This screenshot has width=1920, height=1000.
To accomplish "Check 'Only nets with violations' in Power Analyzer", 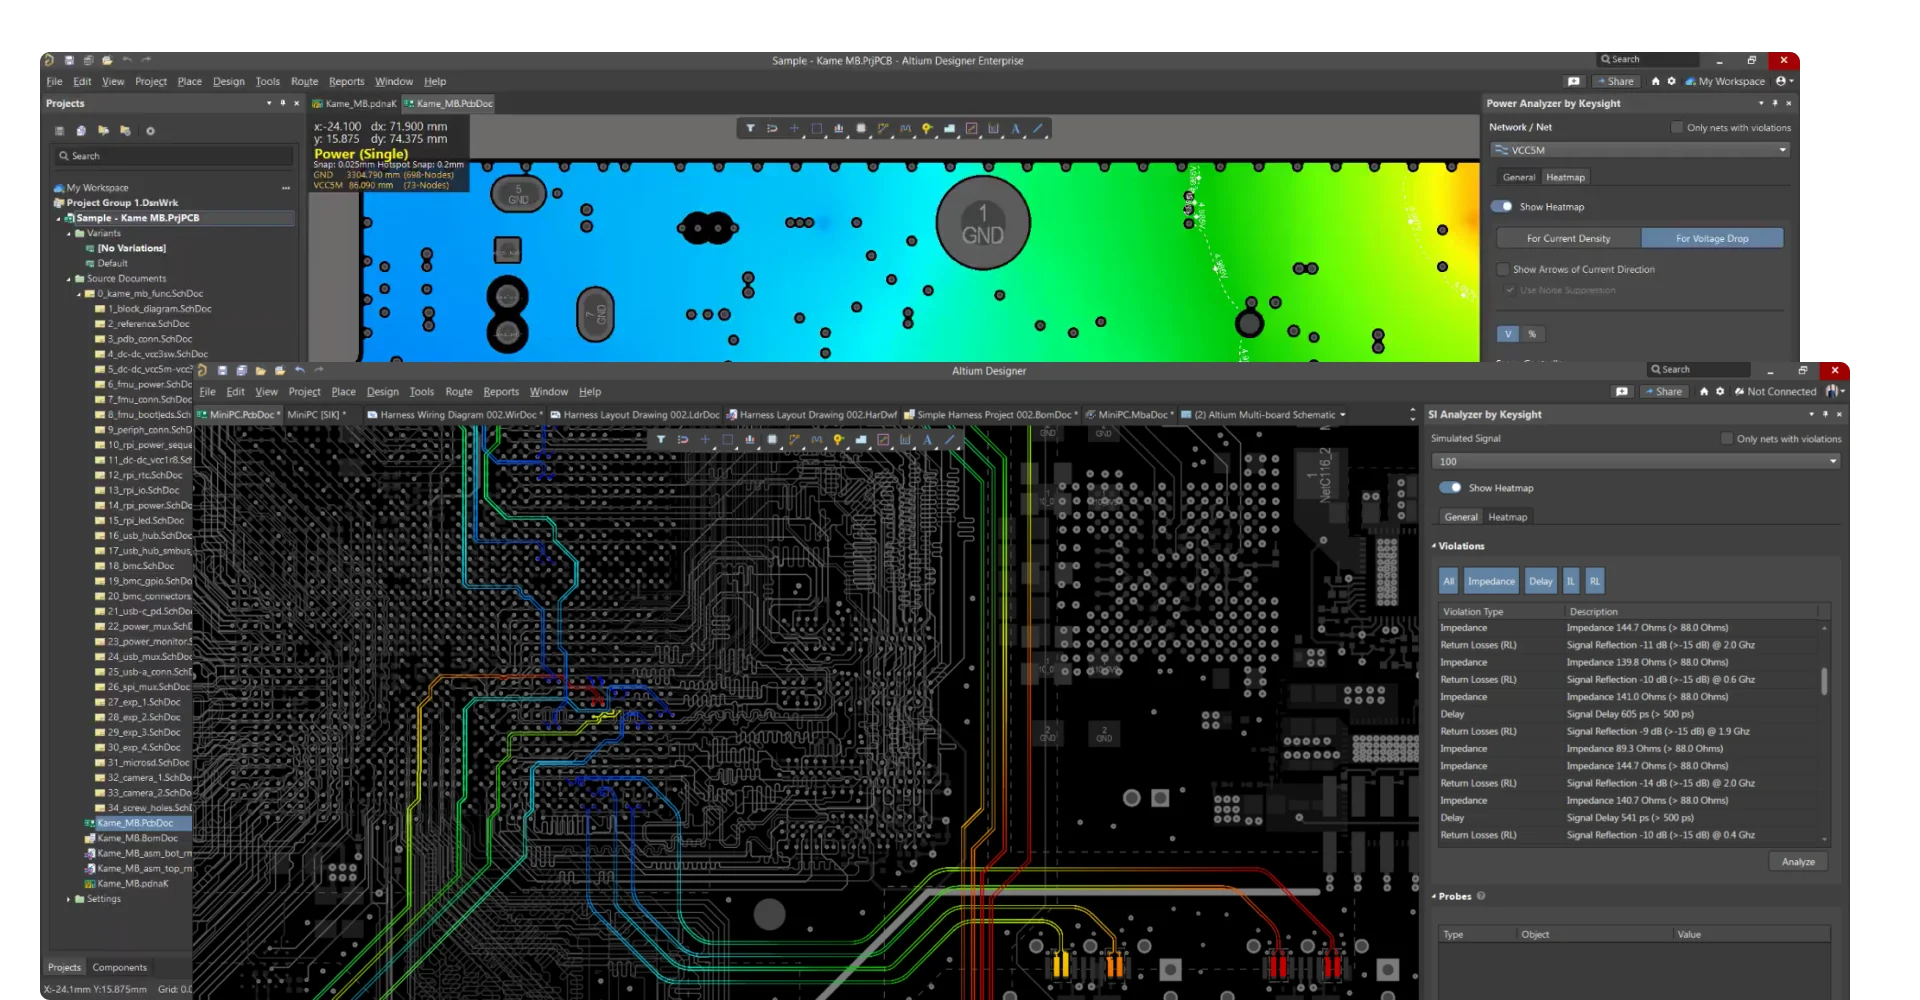I will tap(1677, 127).
